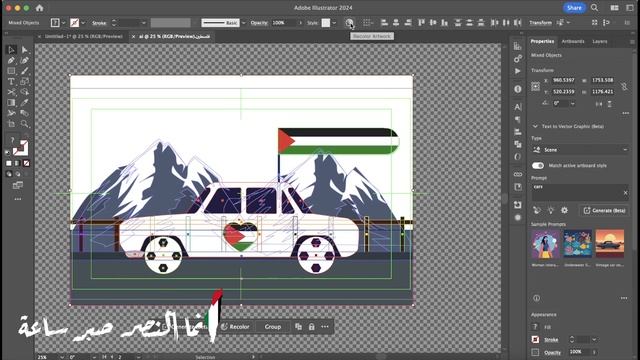This screenshot has height=360, width=640.
Task: Click Transform link in control bar
Action: [540, 23]
